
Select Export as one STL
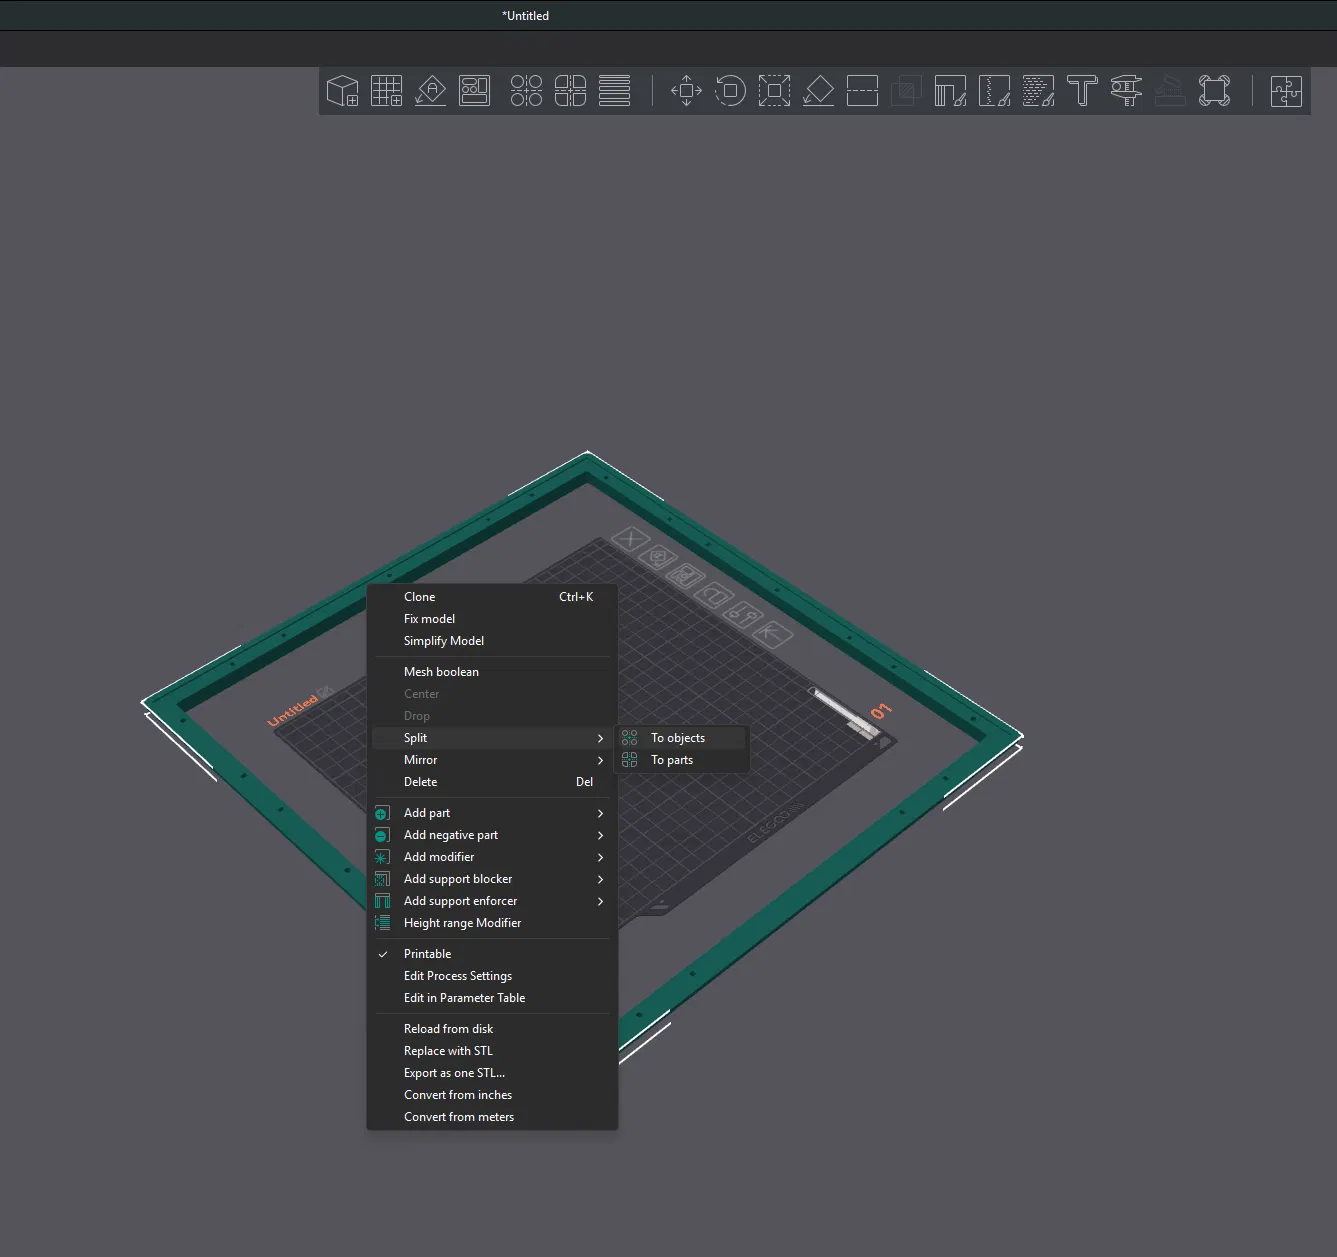454,1073
